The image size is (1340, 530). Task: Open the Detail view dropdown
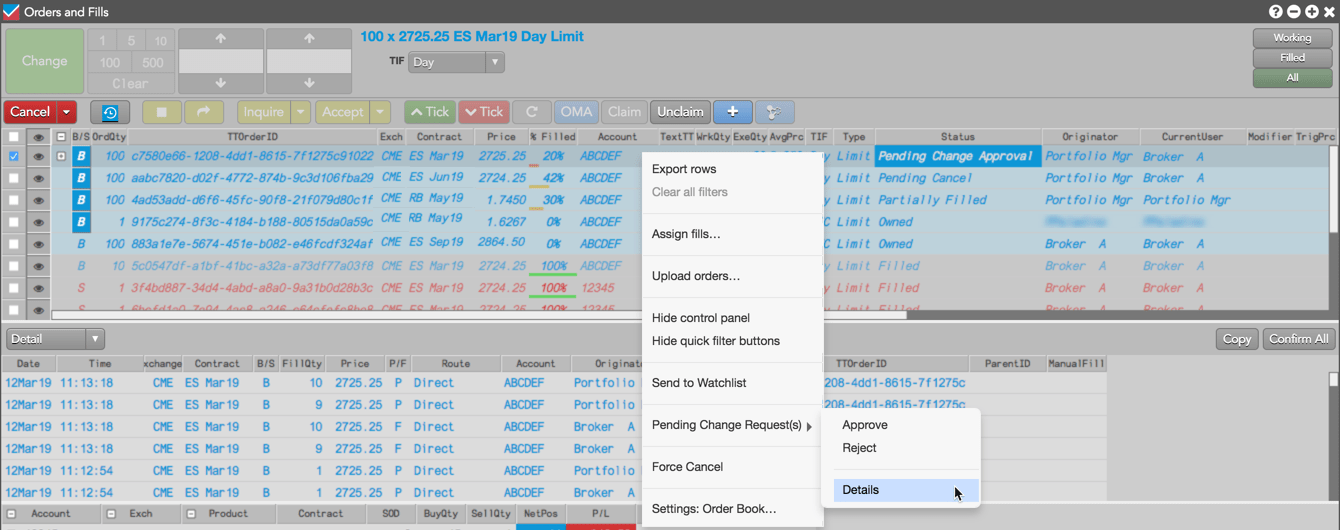click(54, 339)
